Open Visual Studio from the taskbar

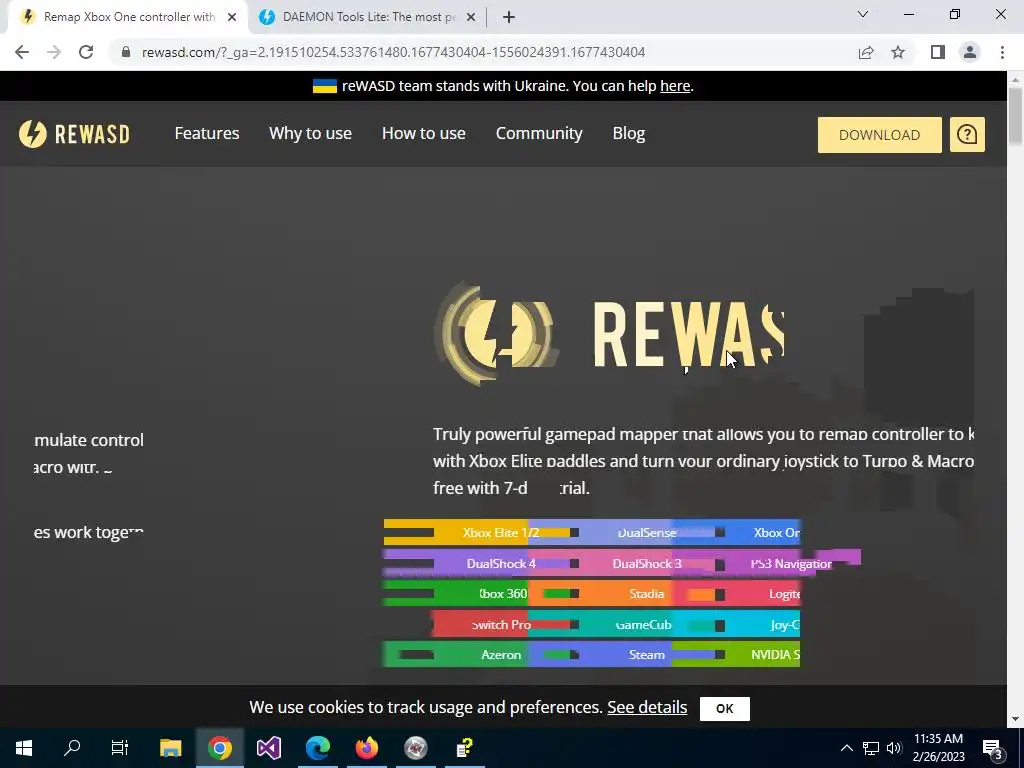coord(268,748)
